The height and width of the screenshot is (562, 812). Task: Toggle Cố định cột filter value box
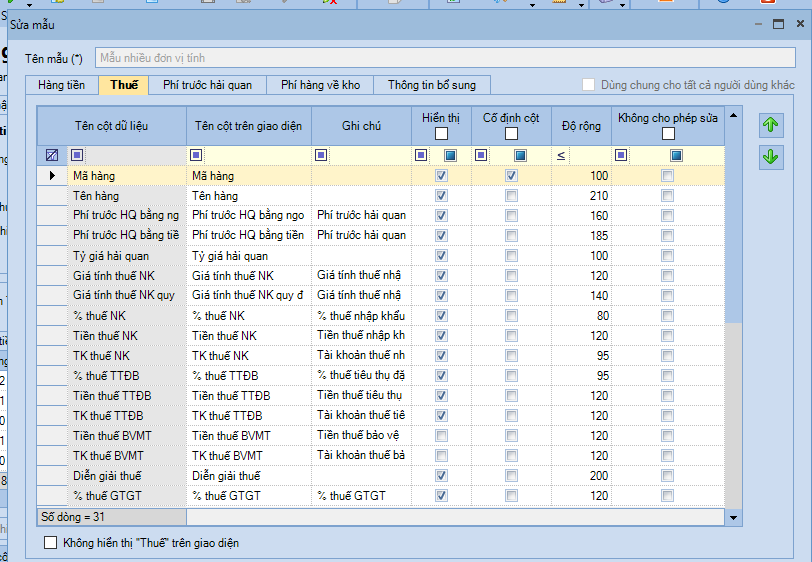pyautogui.click(x=520, y=155)
